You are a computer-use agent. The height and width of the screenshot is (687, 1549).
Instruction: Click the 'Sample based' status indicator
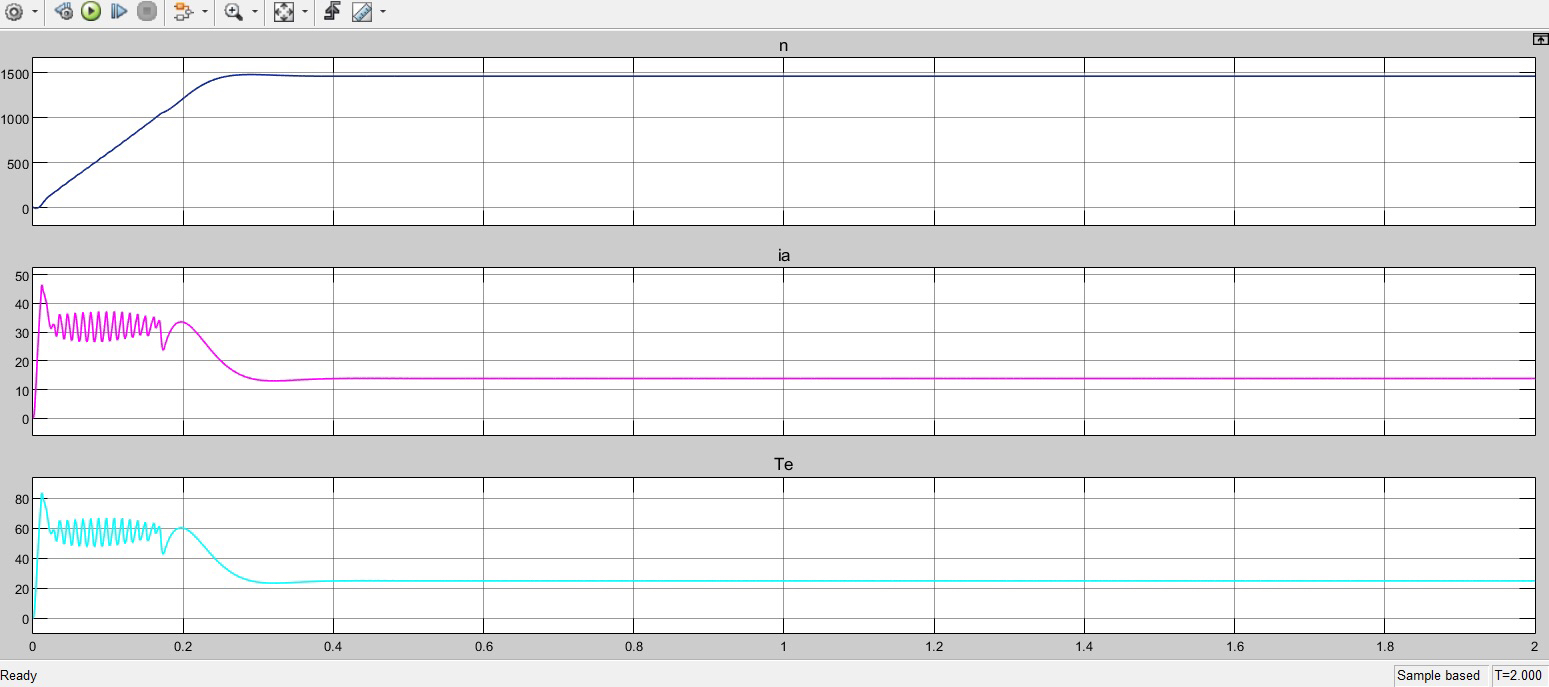(1439, 676)
